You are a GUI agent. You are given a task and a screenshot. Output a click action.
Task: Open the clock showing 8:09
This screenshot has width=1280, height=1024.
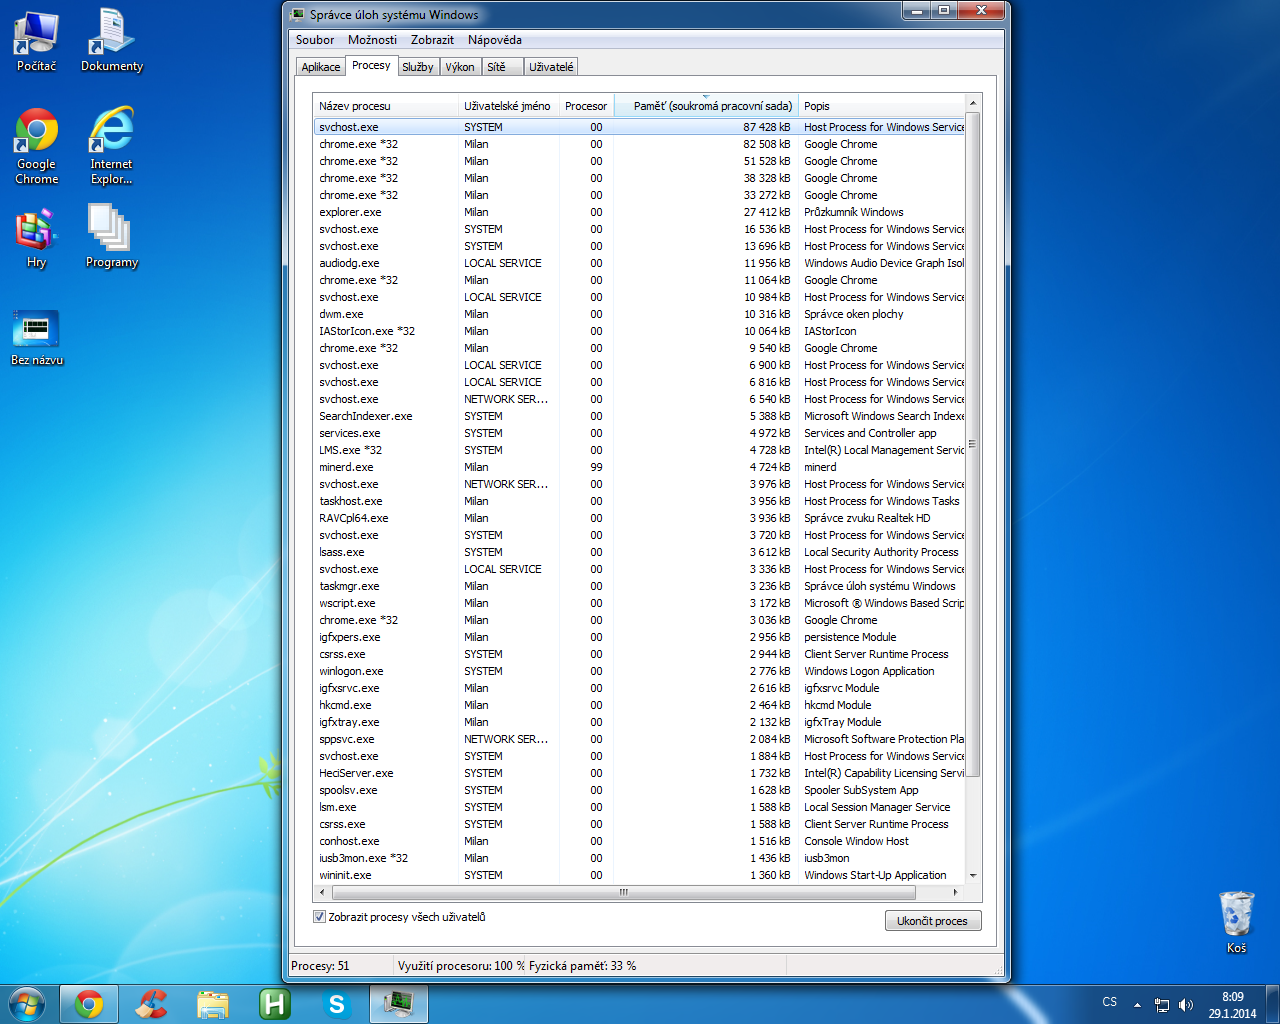coord(1232,1005)
